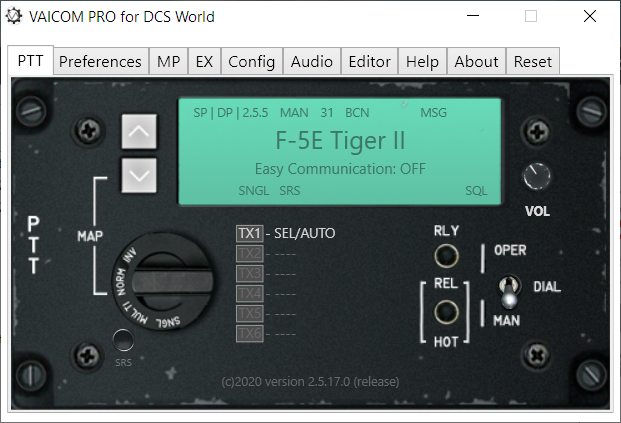This screenshot has height=423, width=621.
Task: Select the TX2 box
Action: tap(250, 253)
